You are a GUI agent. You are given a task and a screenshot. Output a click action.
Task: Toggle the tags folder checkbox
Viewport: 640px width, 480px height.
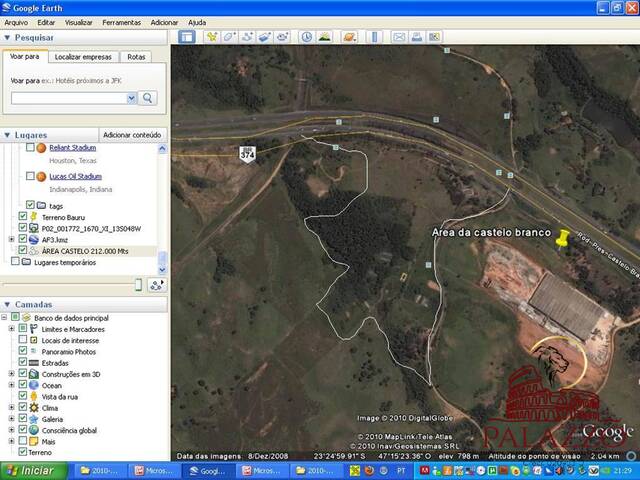coord(30,204)
